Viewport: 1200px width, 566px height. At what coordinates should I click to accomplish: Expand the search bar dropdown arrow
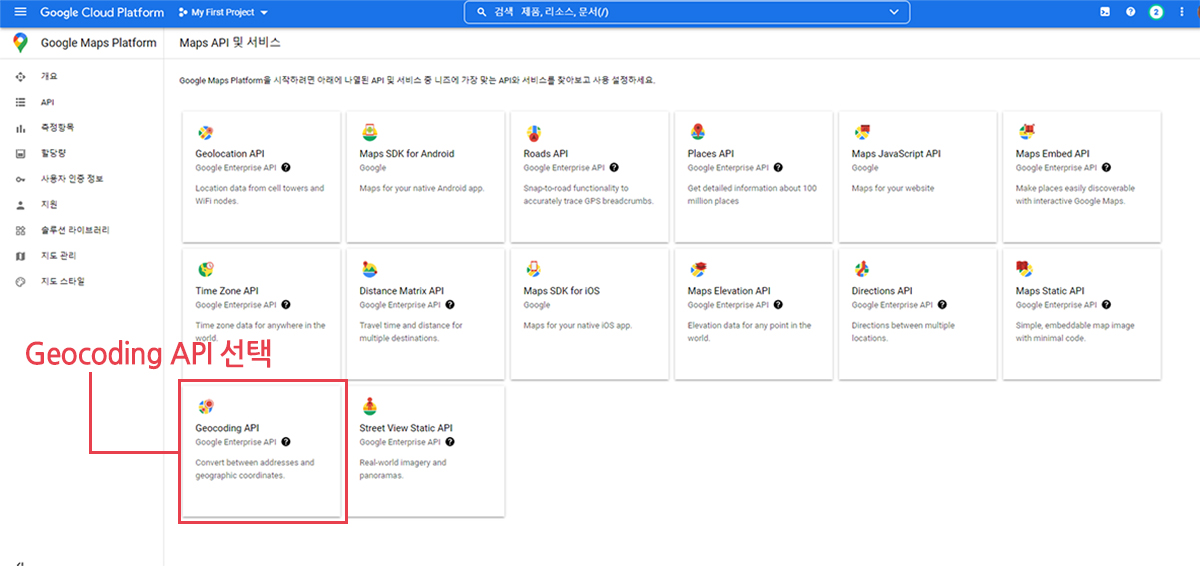pos(894,12)
